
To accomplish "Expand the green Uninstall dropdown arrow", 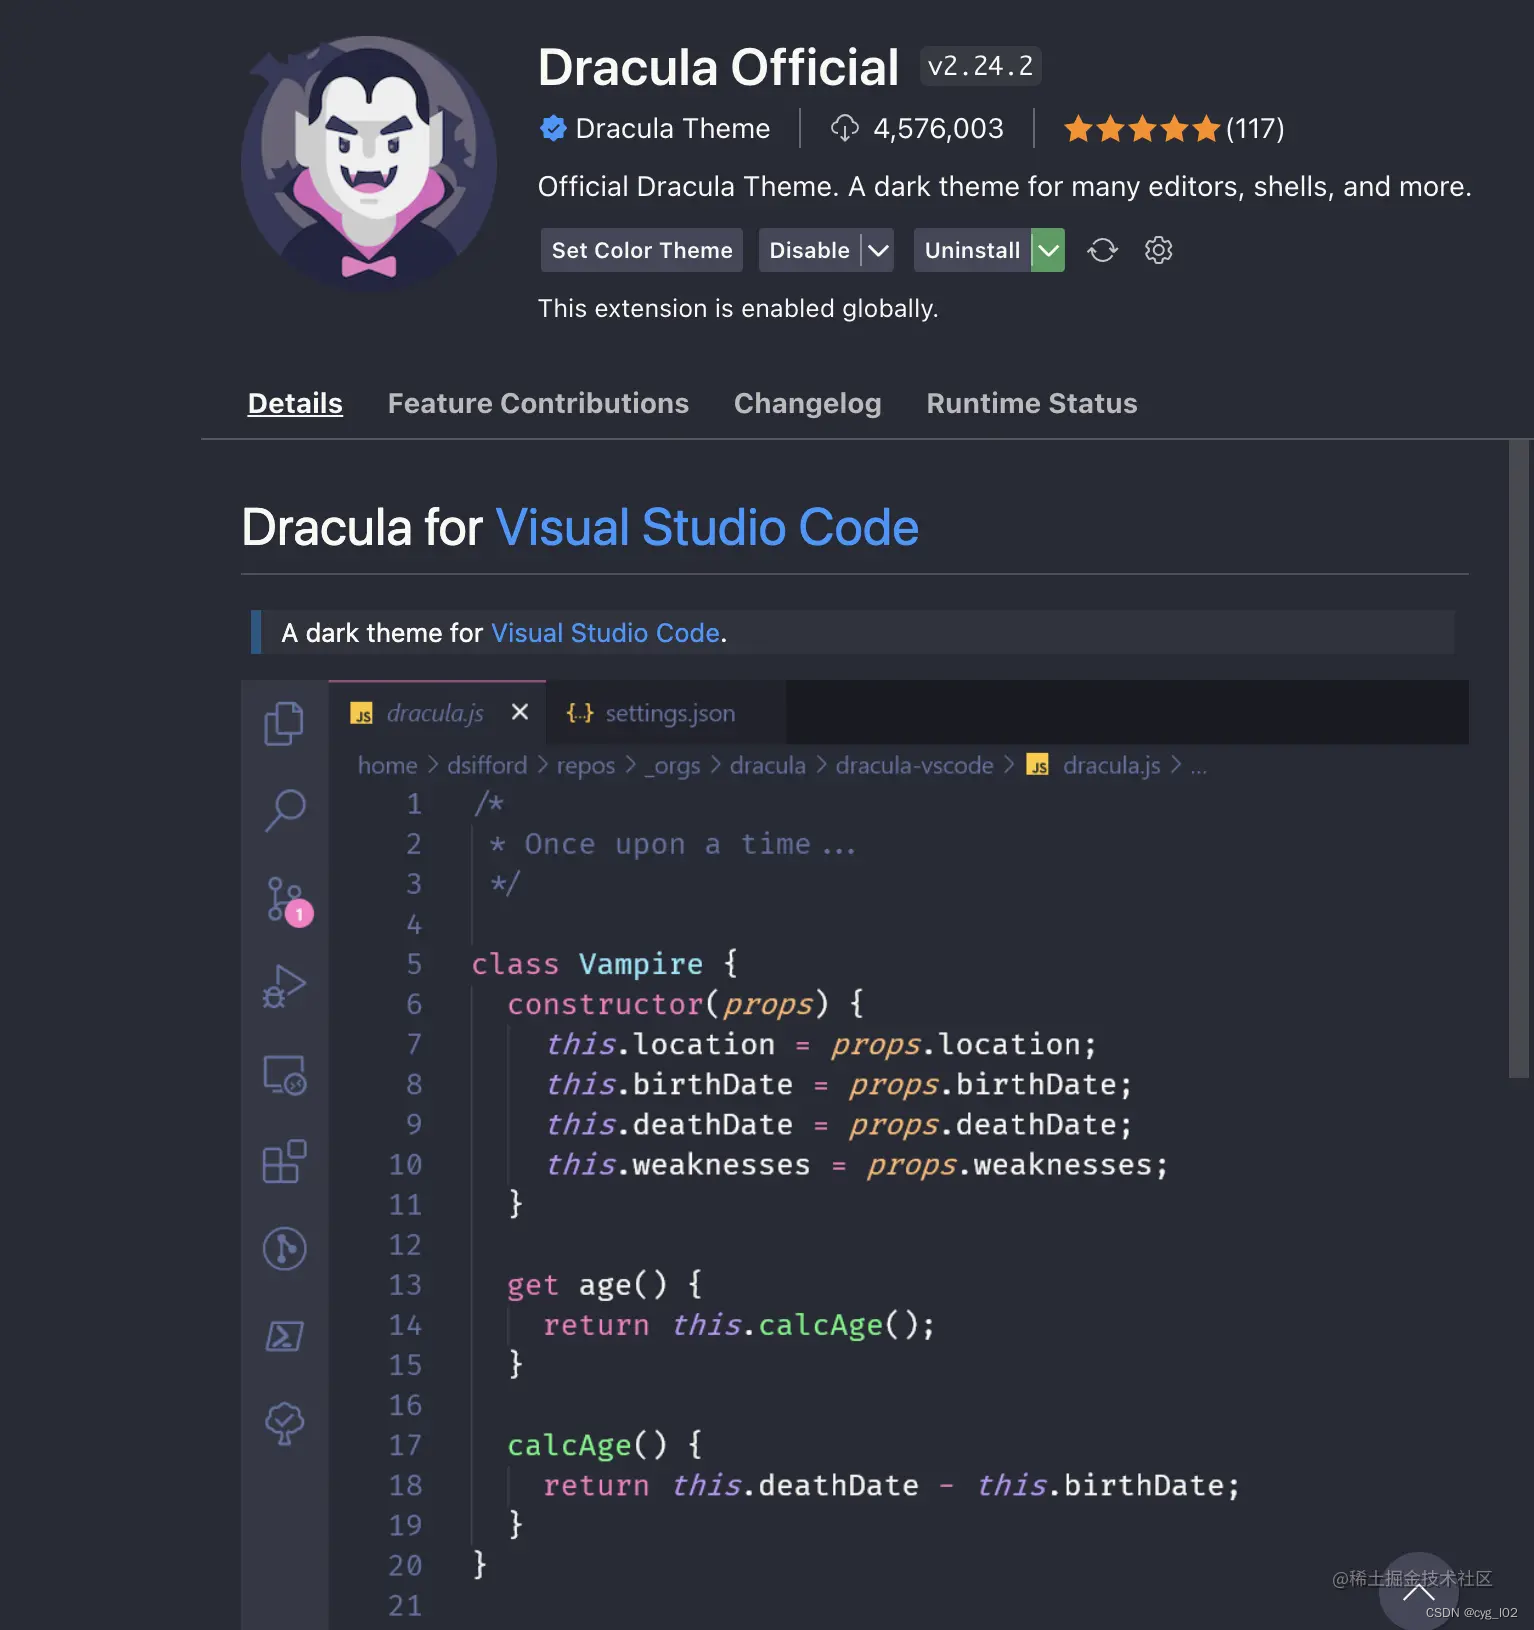I will (x=1048, y=250).
